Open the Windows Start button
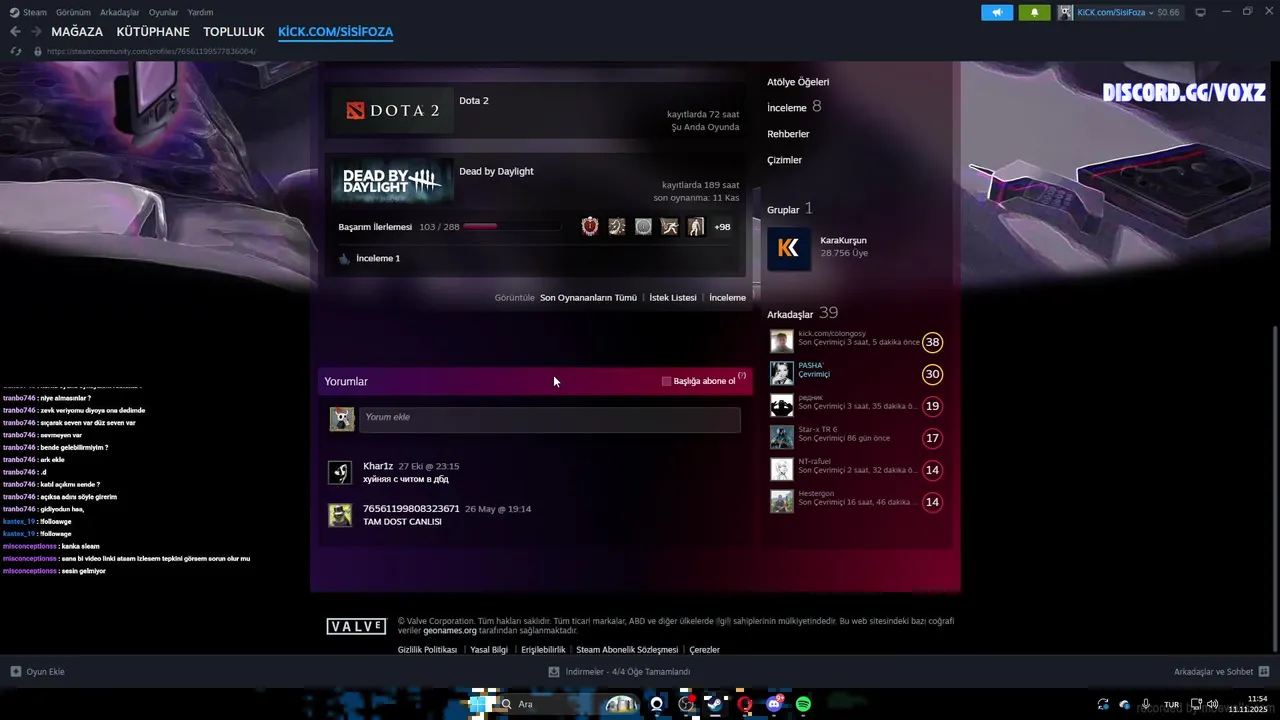The height and width of the screenshot is (720, 1280). pyautogui.click(x=480, y=704)
